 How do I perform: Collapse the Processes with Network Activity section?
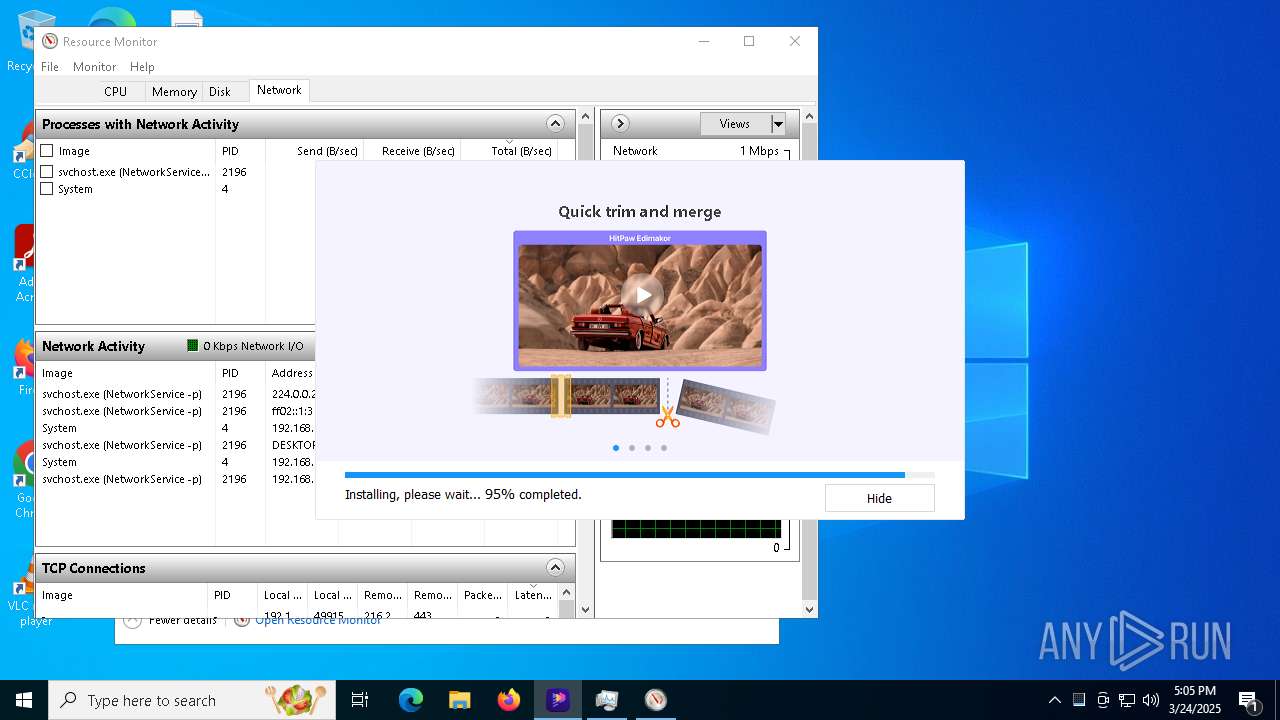pyautogui.click(x=556, y=124)
